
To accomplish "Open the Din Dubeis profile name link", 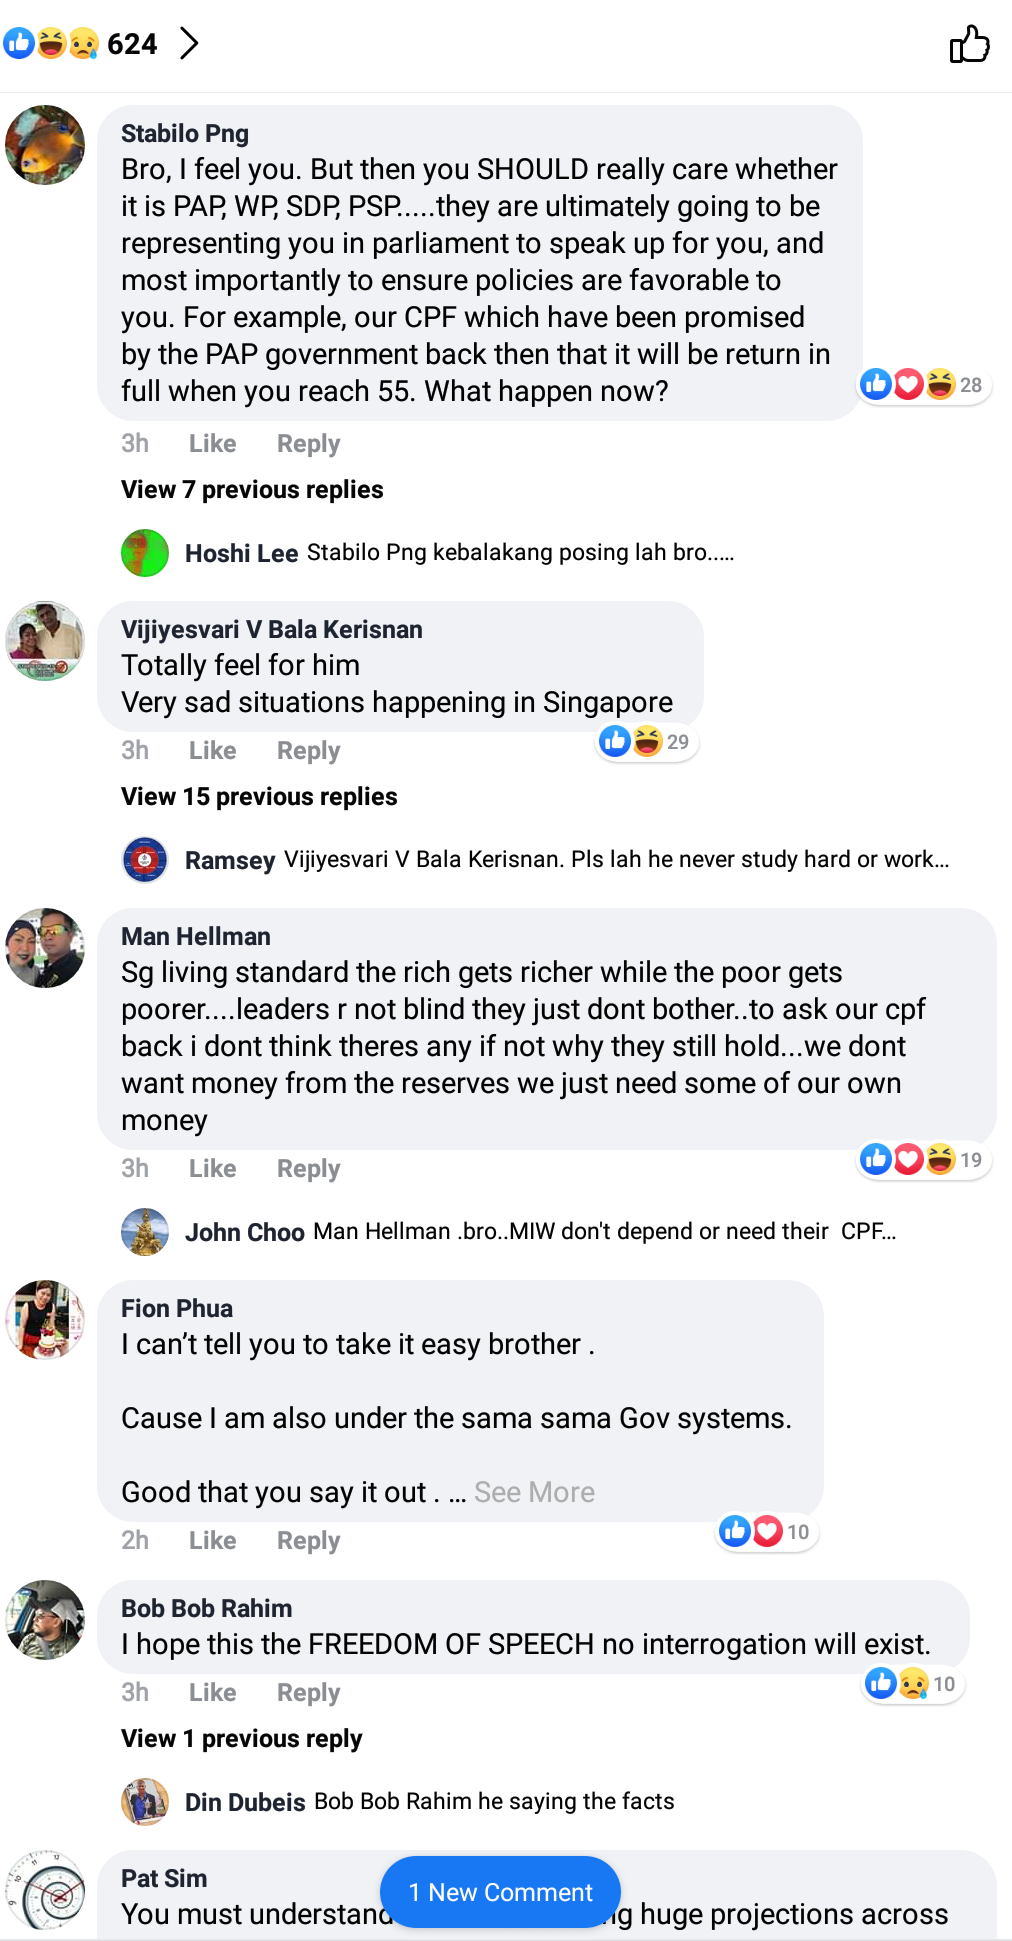I will 245,1802.
